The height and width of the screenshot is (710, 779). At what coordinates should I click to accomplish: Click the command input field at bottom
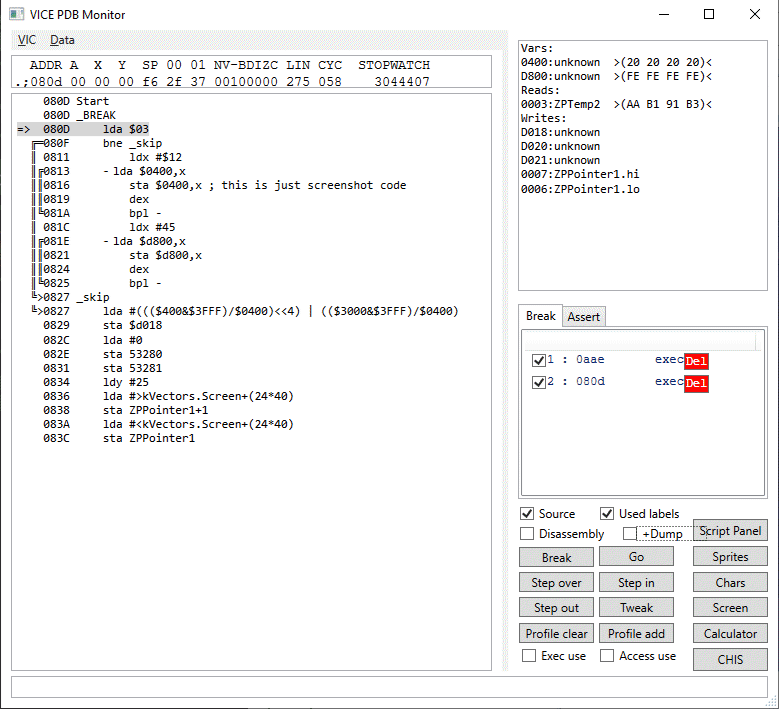pos(390,687)
